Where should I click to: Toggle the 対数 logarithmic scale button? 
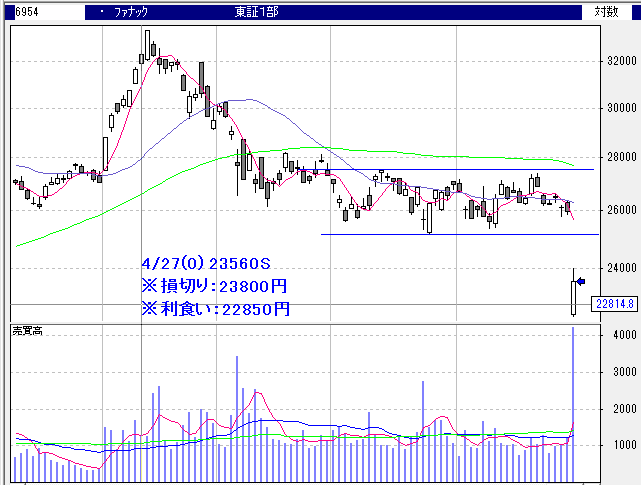pos(606,11)
